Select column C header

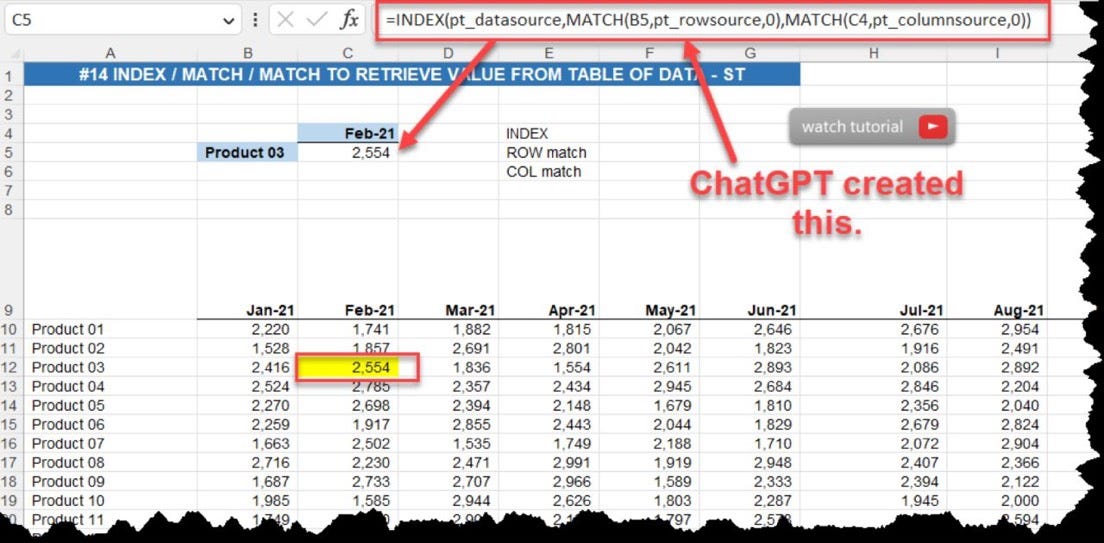[348, 54]
